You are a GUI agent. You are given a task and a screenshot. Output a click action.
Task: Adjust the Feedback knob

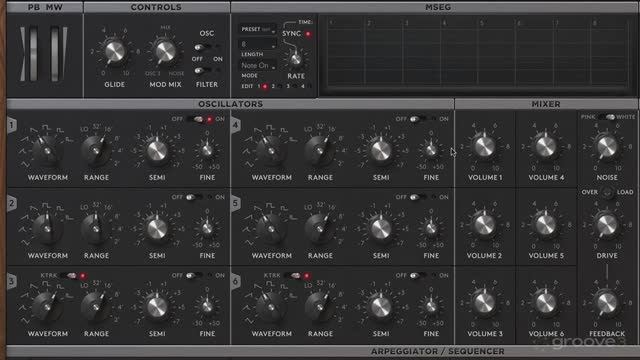[607, 303]
